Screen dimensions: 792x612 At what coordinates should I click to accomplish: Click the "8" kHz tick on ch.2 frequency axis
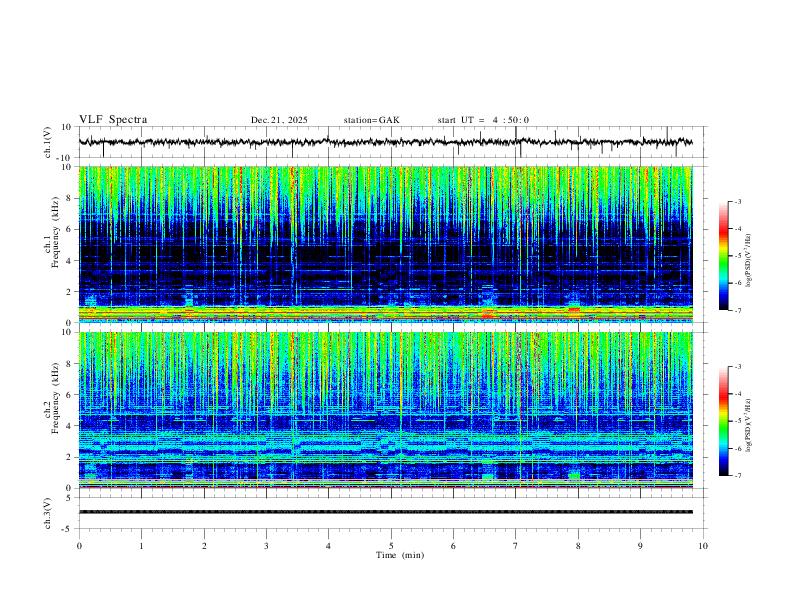[x=69, y=364]
